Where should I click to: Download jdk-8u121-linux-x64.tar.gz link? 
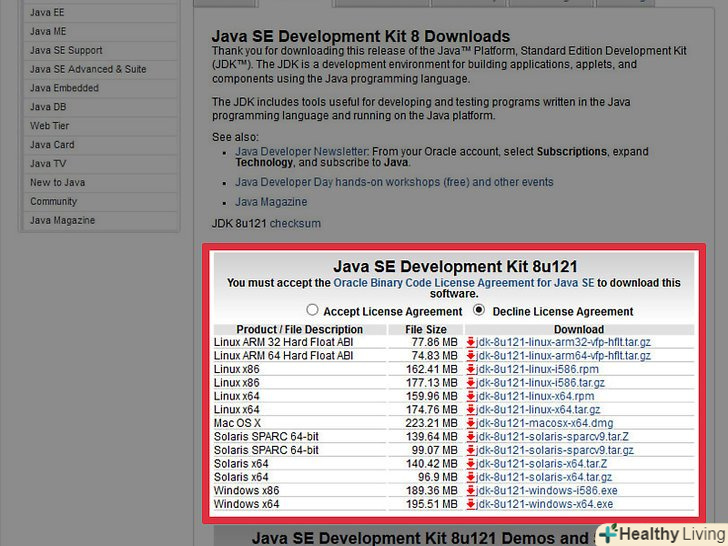(539, 410)
